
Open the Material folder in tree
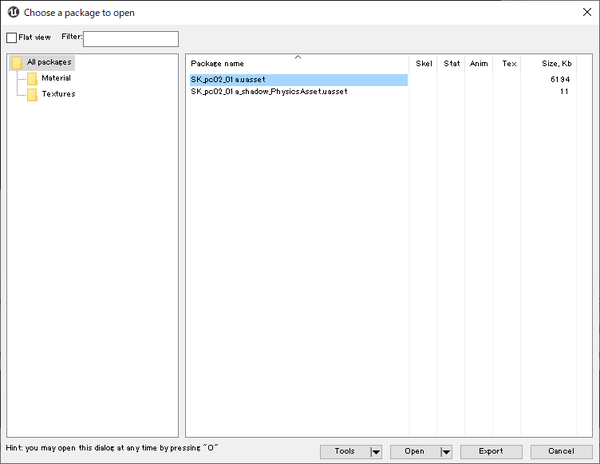click(56, 78)
